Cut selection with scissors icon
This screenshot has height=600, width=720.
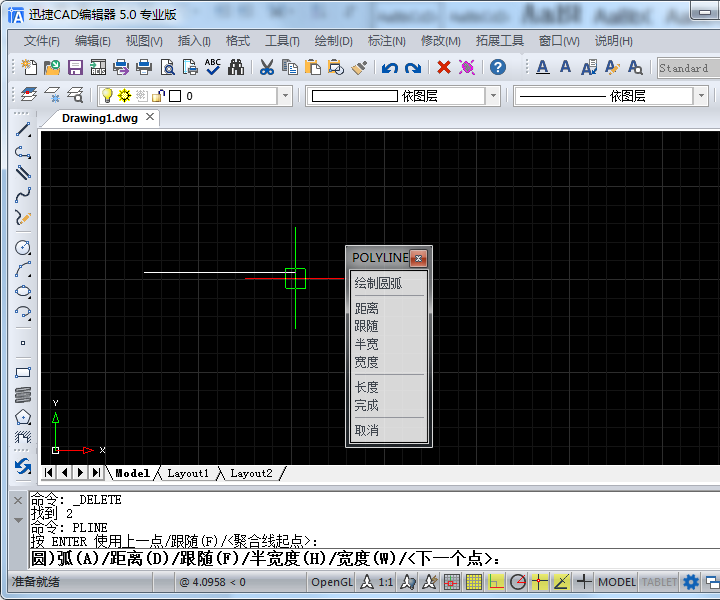[267, 67]
